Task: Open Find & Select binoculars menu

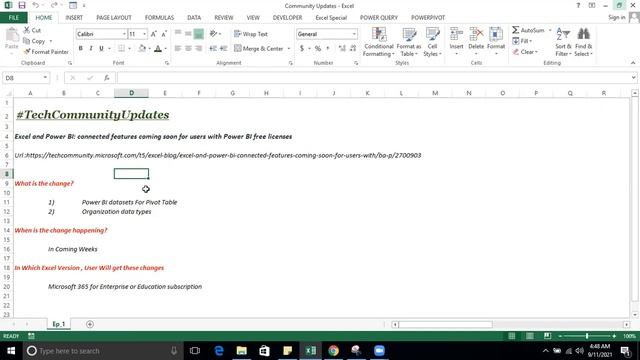Action: [x=583, y=42]
